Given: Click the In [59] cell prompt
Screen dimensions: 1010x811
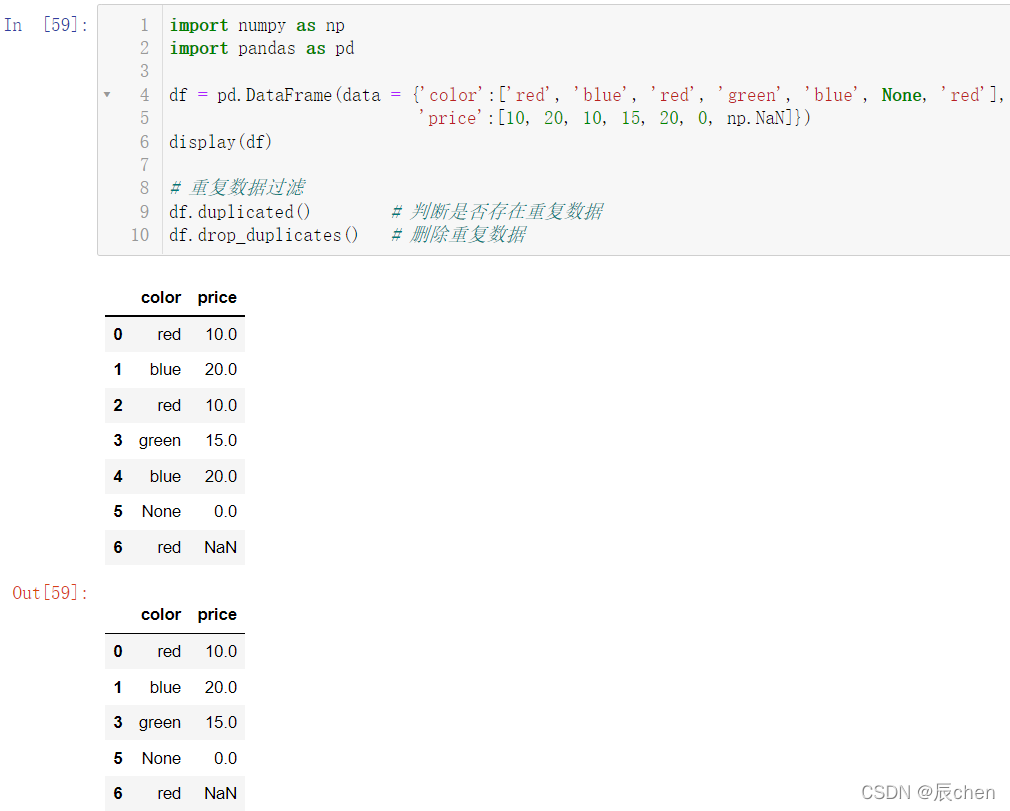Looking at the screenshot, I should tap(46, 25).
